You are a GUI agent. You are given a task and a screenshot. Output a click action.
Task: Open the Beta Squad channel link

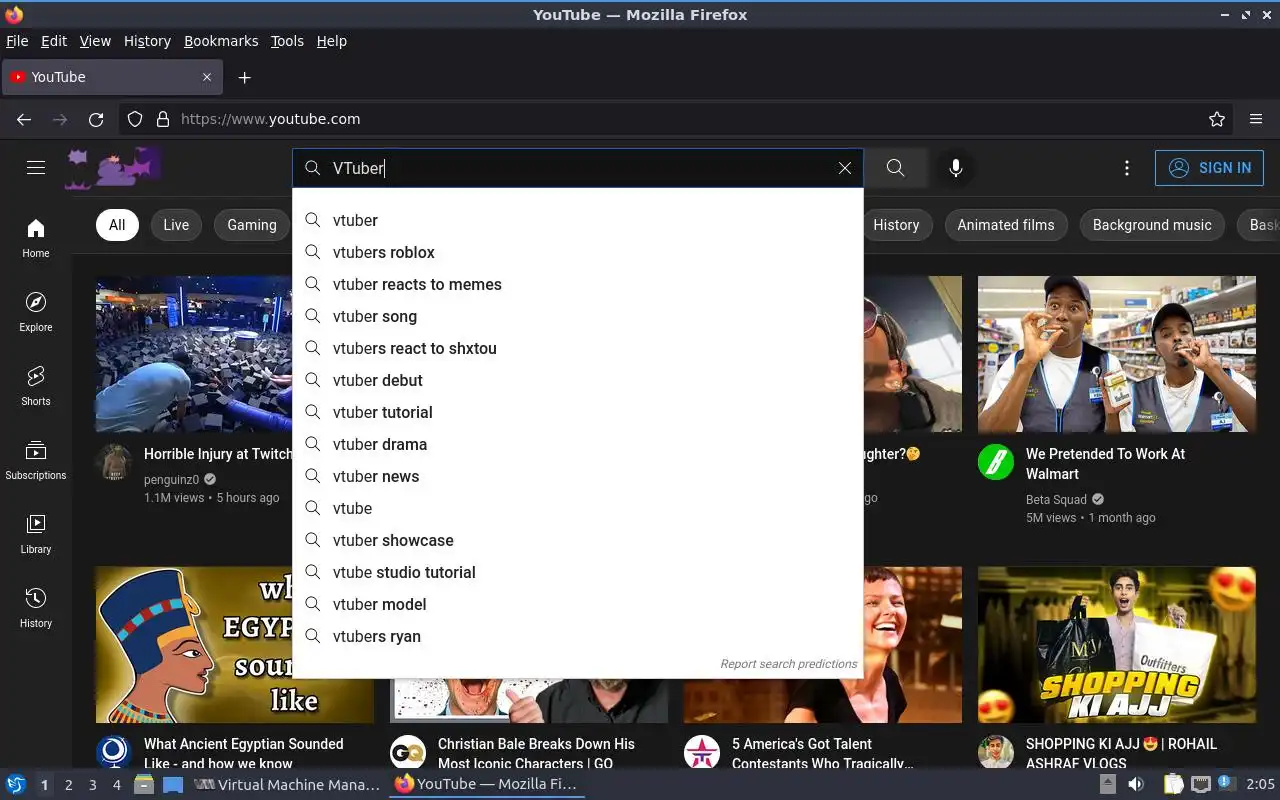1056,499
